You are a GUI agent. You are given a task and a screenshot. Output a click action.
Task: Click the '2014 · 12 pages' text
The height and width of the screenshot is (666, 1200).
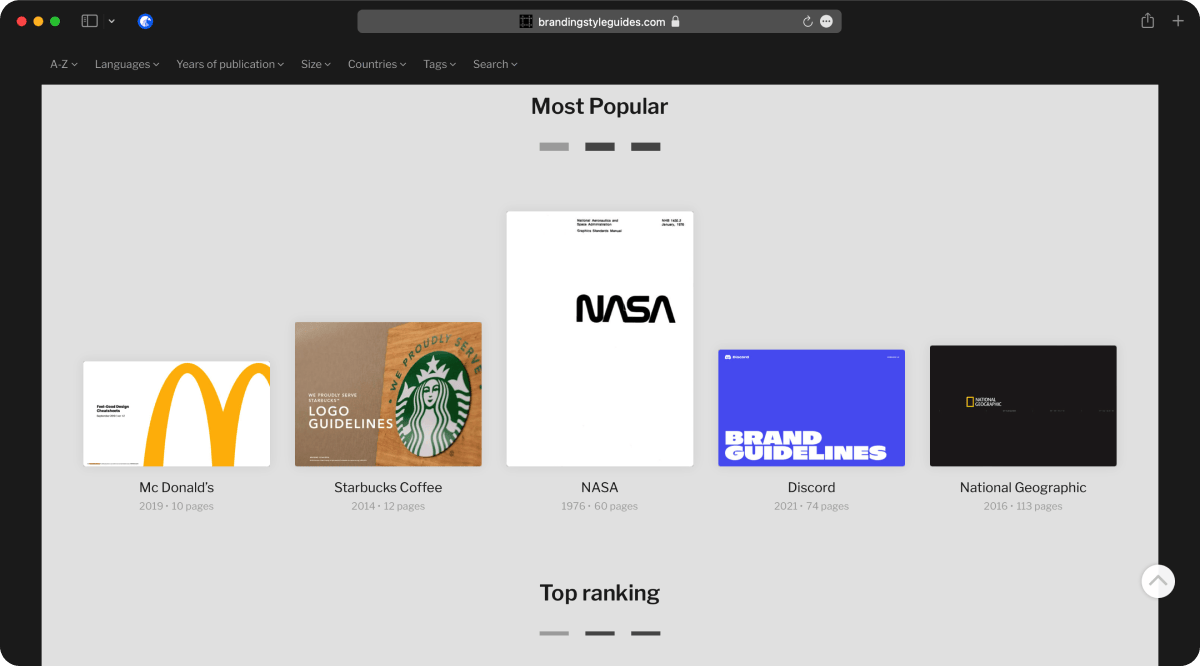click(388, 506)
